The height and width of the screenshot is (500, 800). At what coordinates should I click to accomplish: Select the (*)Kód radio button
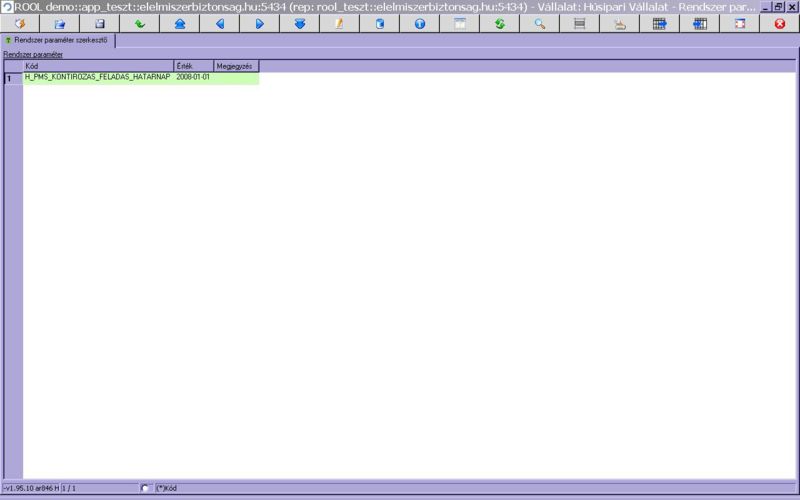[x=145, y=488]
